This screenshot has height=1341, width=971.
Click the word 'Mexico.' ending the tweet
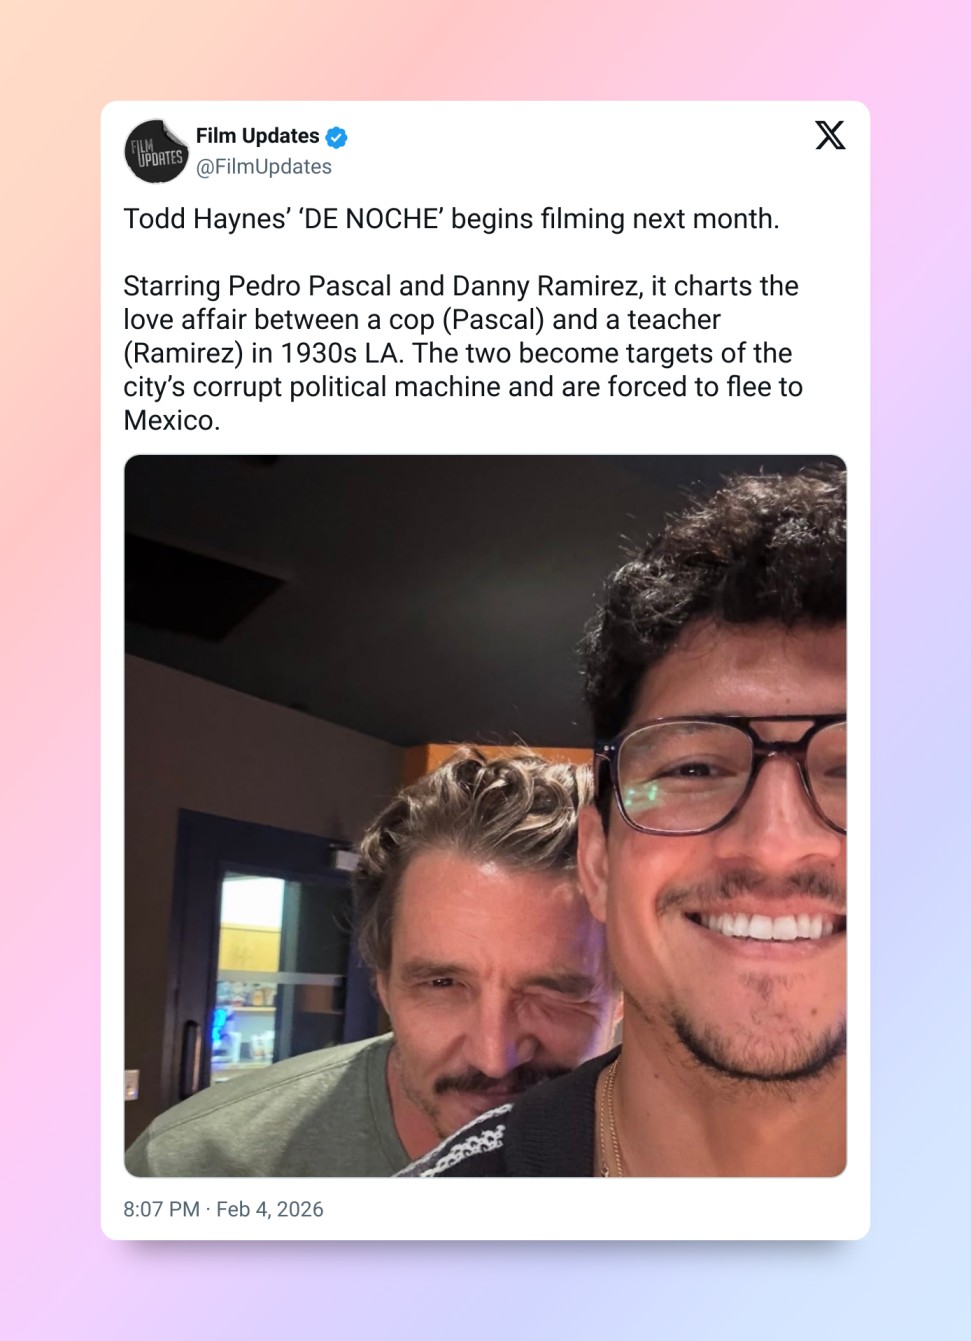[172, 420]
